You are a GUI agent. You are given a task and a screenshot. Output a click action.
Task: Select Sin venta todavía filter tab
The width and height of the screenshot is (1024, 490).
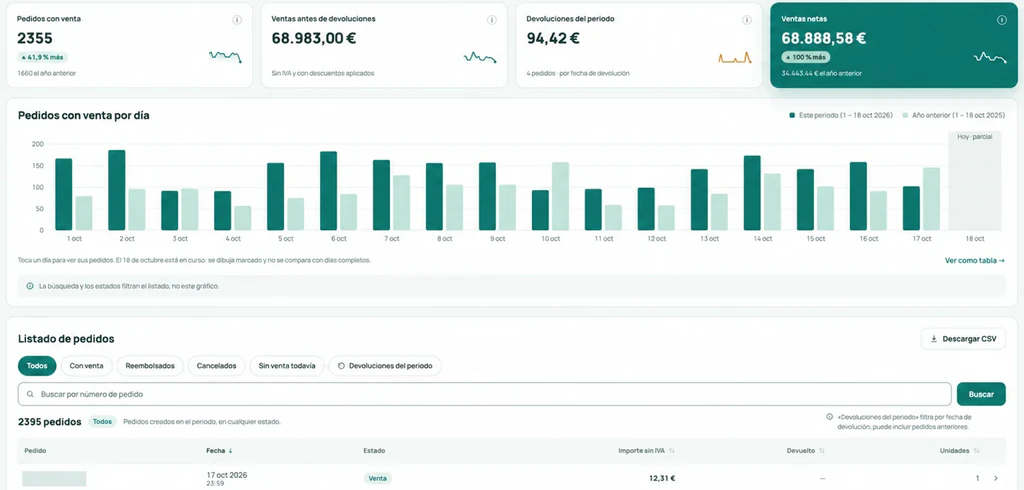tap(287, 366)
